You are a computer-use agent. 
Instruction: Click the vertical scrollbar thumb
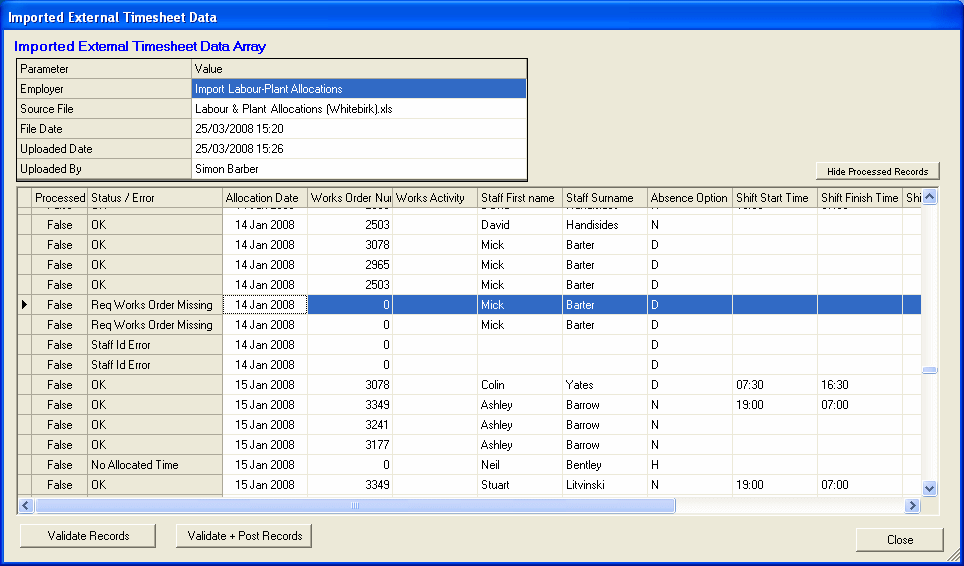coord(929,370)
